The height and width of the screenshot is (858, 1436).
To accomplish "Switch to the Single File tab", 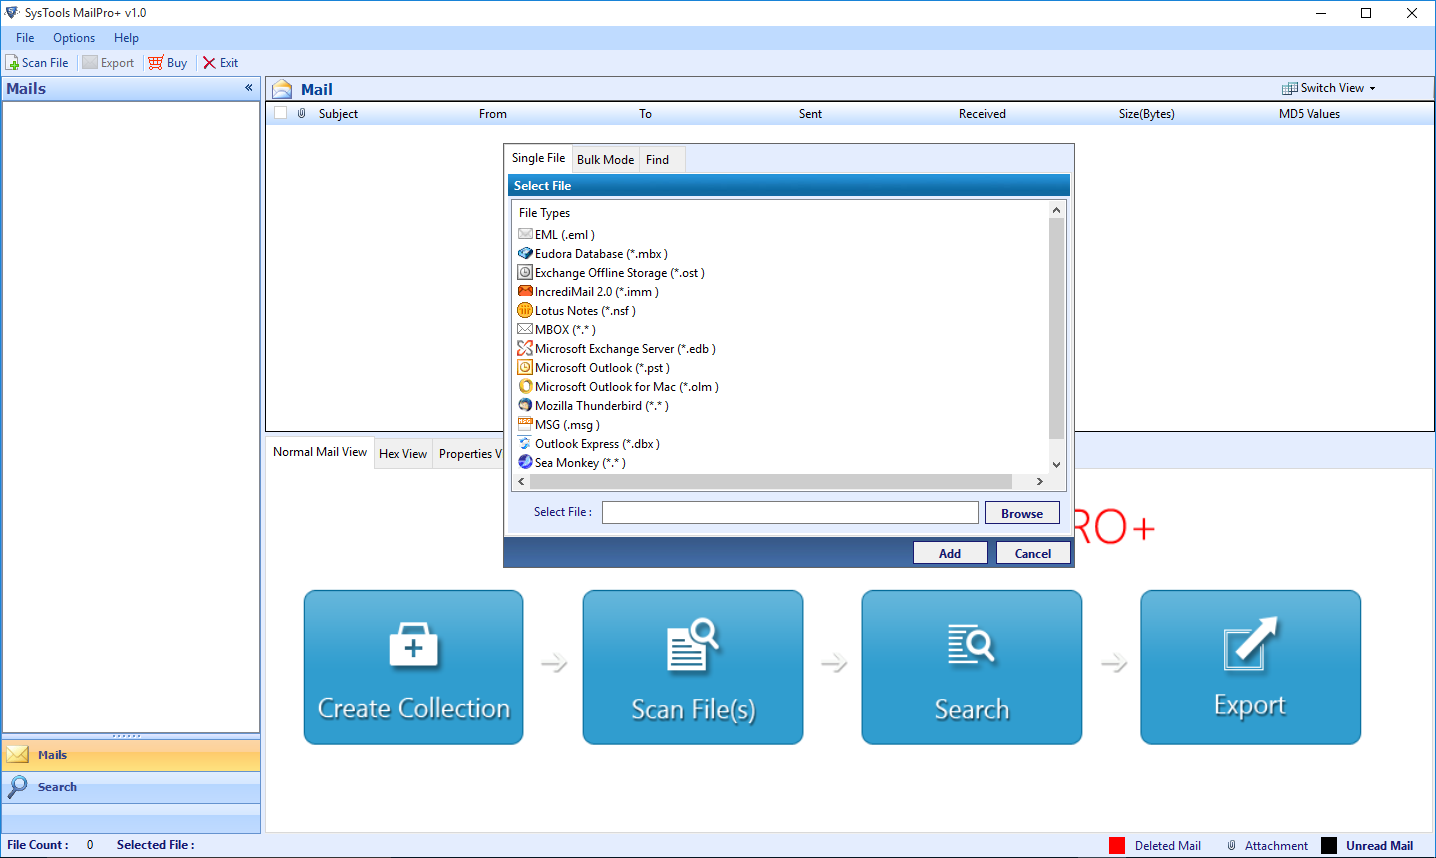I will pos(538,158).
